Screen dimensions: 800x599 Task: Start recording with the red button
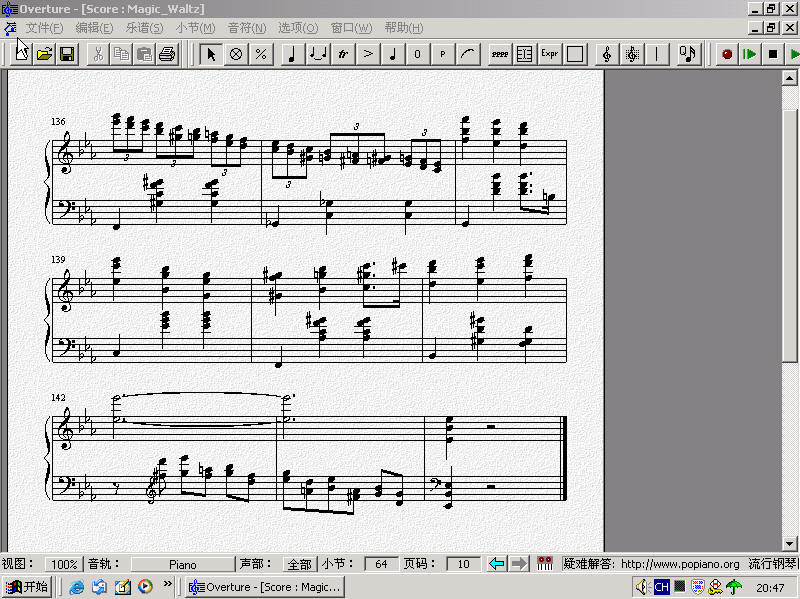coord(727,54)
